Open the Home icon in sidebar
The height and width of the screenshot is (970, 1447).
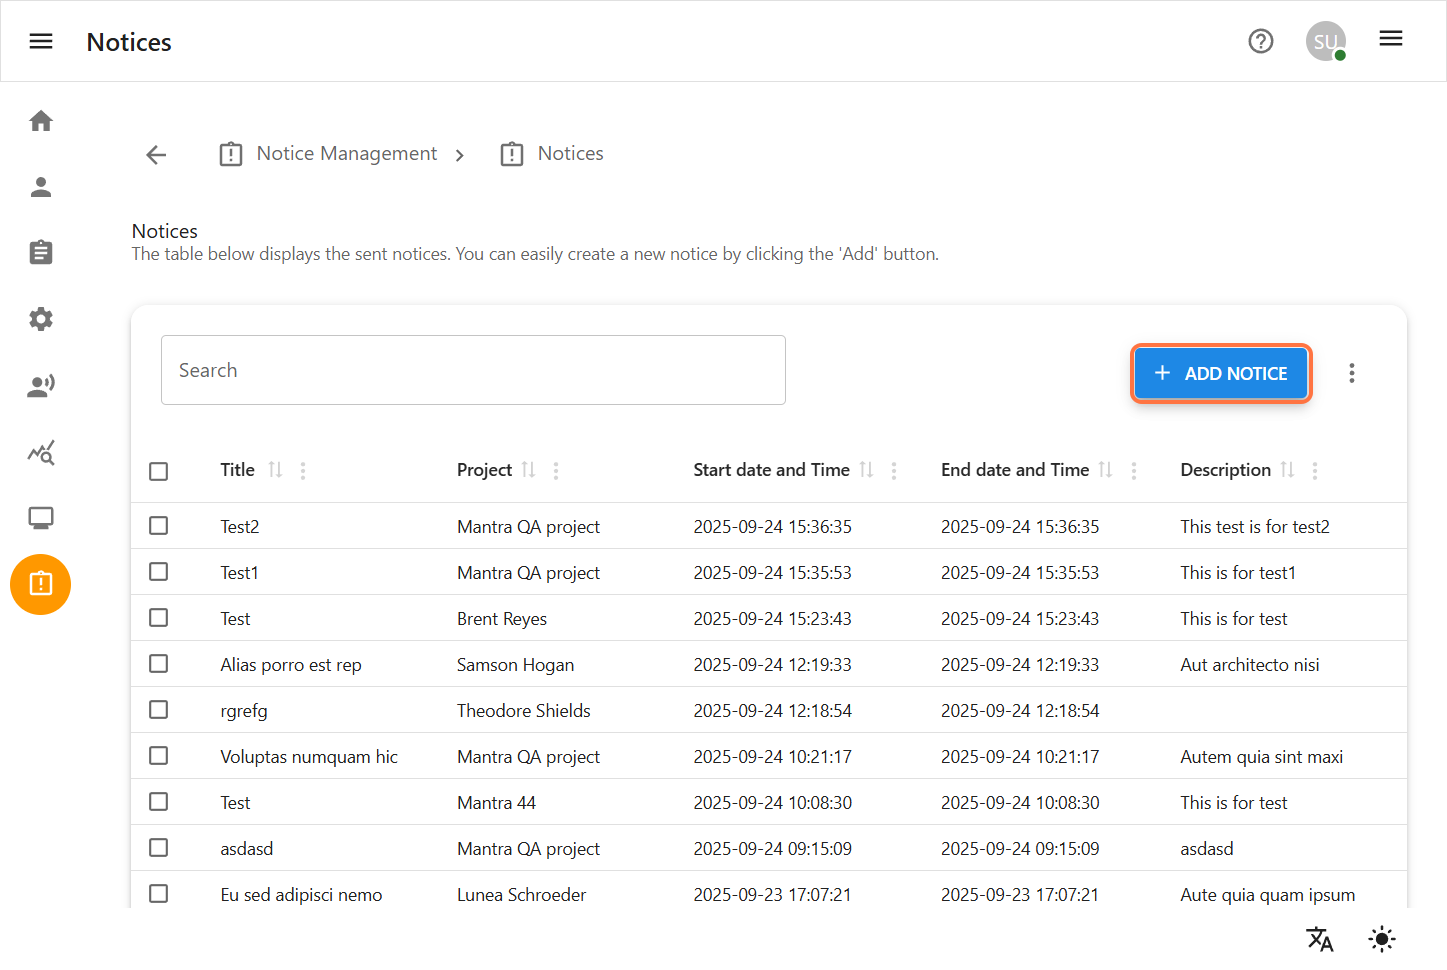[41, 121]
